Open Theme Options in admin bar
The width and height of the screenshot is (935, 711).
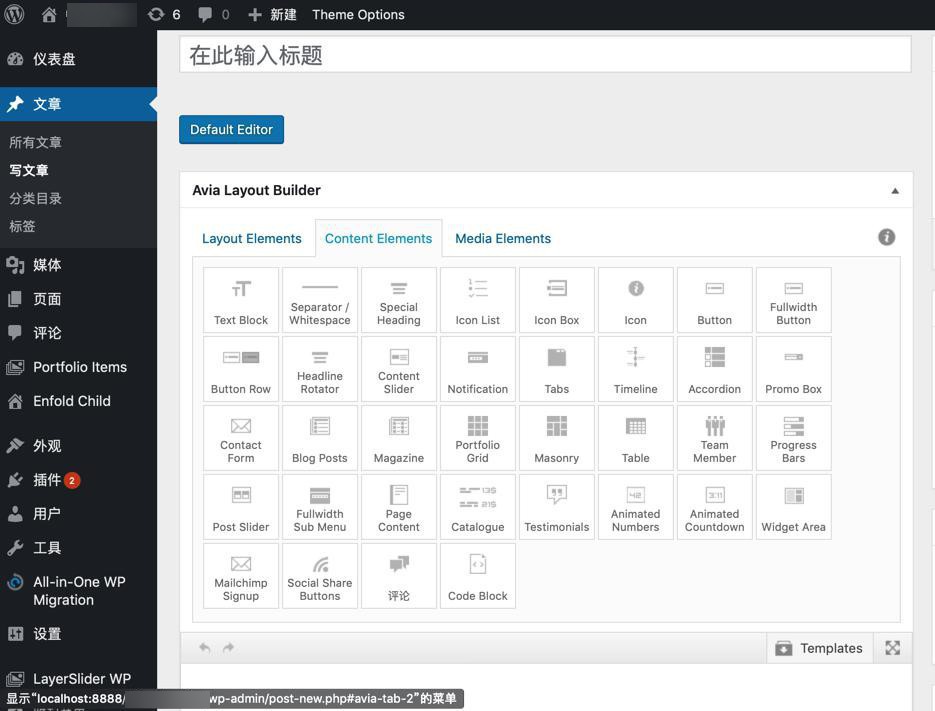pyautogui.click(x=358, y=14)
